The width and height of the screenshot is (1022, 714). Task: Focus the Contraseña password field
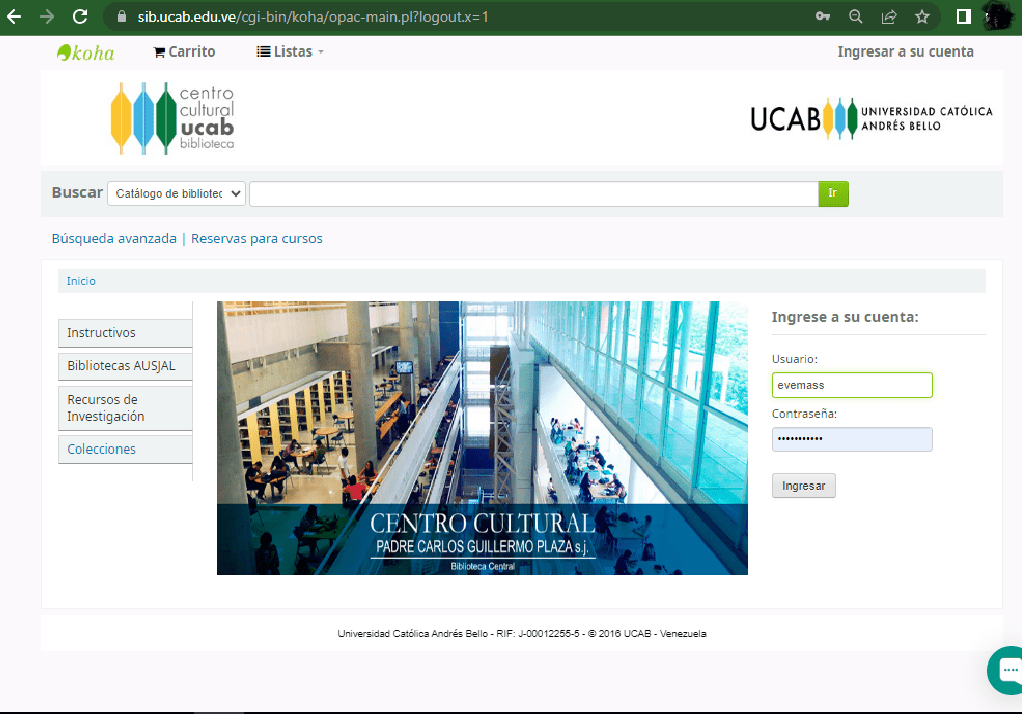point(852,439)
